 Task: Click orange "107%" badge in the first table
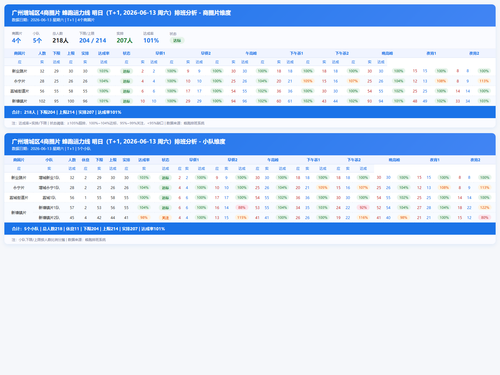coord(353,81)
